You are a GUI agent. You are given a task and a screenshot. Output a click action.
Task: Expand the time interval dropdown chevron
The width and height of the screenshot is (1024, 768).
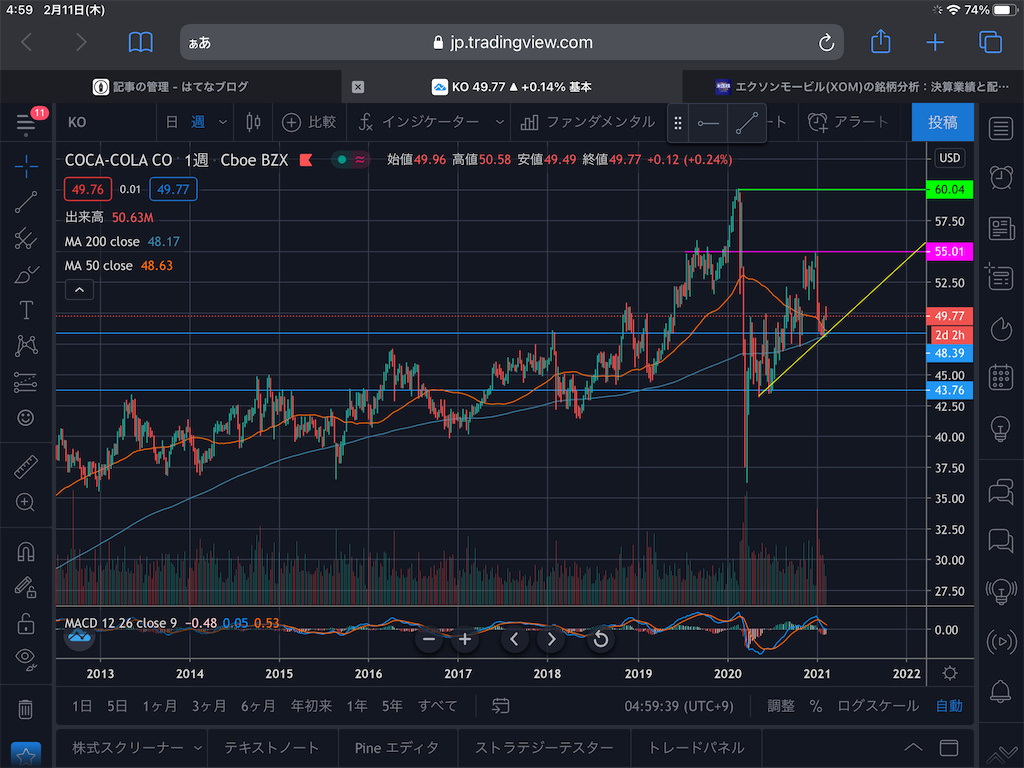[x=223, y=122]
